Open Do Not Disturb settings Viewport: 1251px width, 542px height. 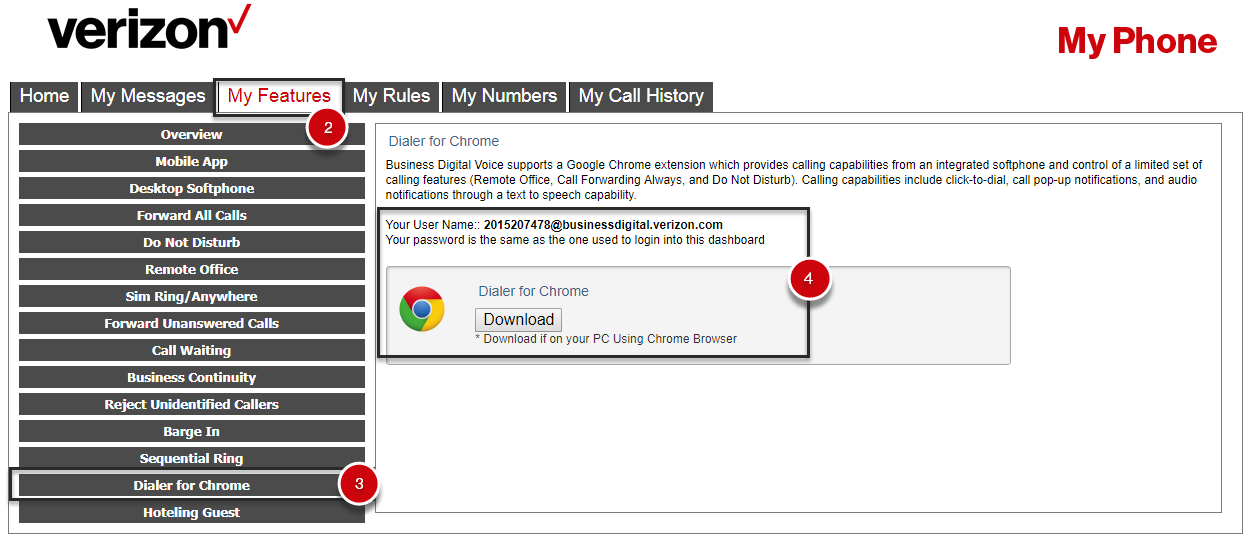pos(192,242)
